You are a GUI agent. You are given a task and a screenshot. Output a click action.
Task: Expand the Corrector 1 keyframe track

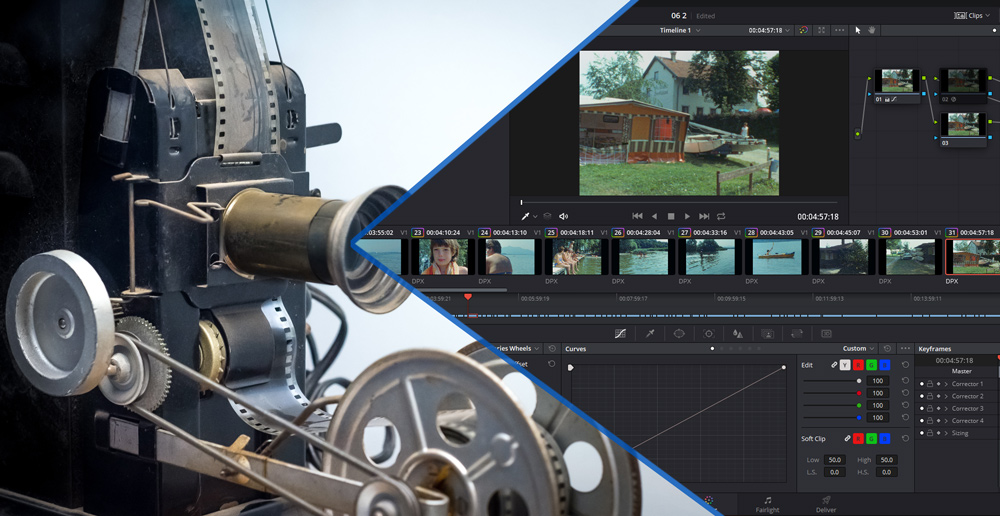pyautogui.click(x=946, y=384)
